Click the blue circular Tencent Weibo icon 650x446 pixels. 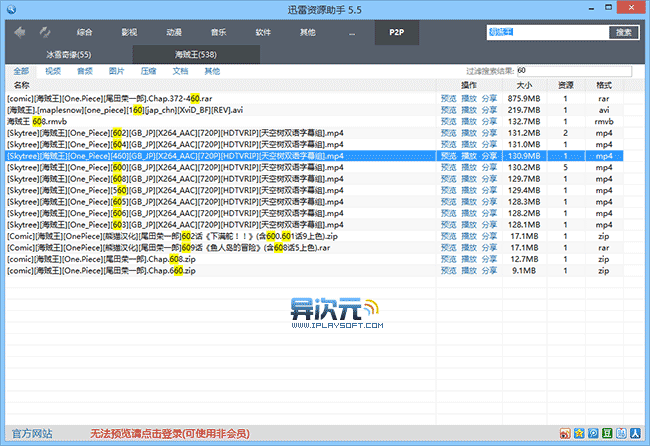[x=593, y=434]
